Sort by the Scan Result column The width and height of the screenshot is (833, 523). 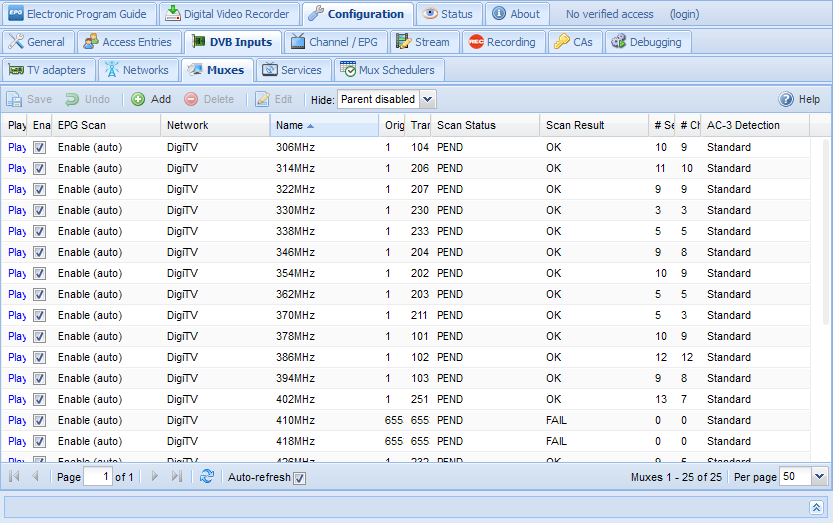pyautogui.click(x=594, y=125)
